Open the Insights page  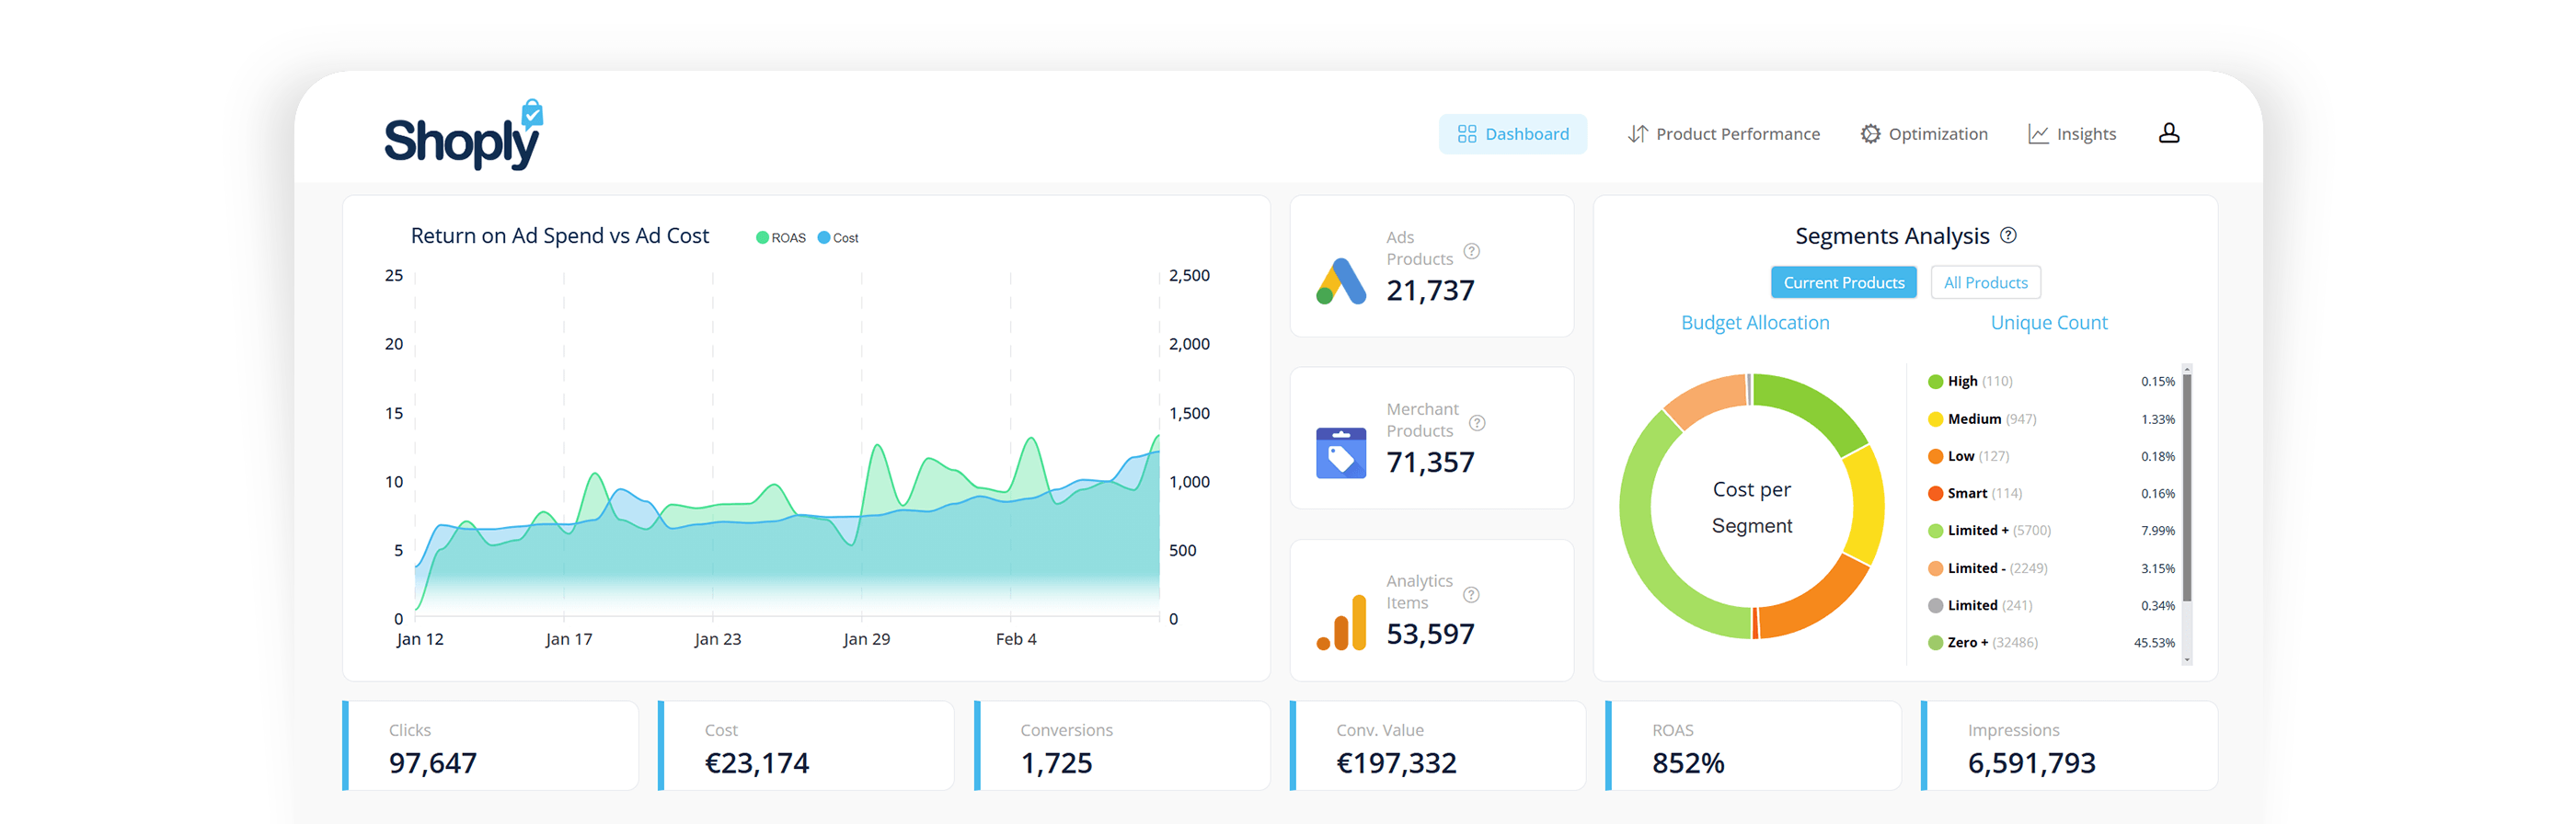(2072, 134)
